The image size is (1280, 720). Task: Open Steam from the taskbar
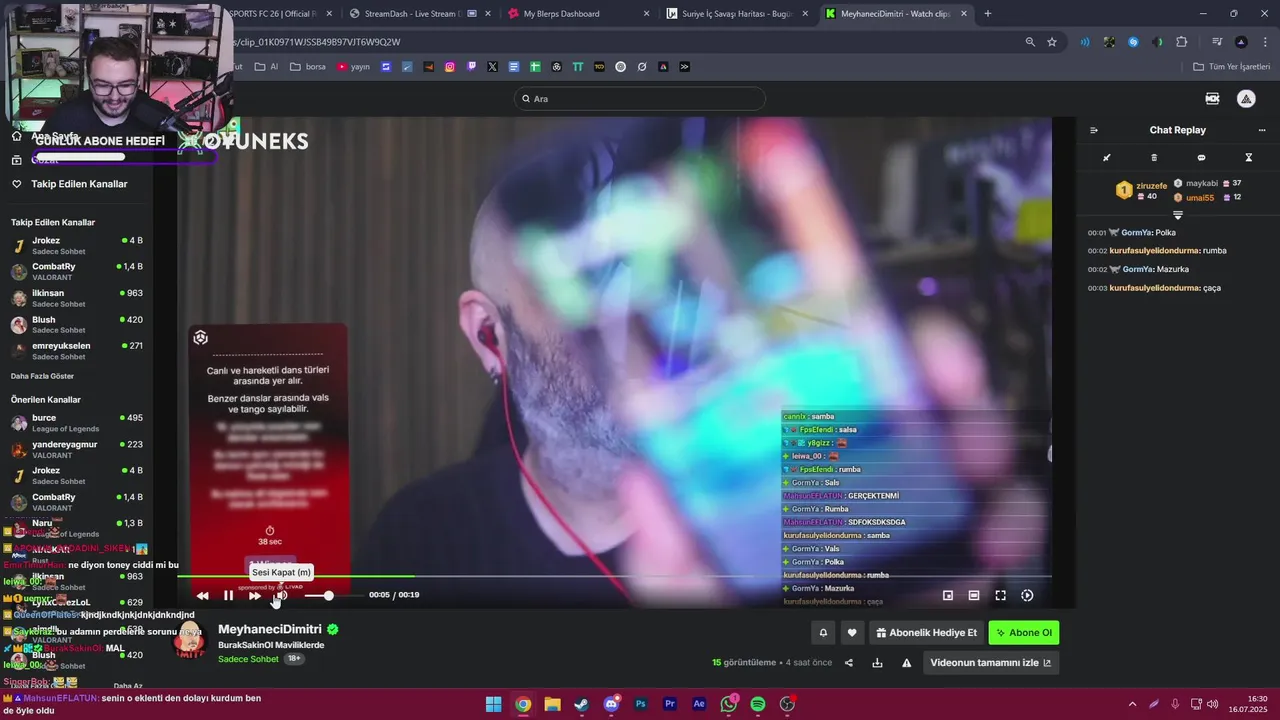[x=581, y=704]
